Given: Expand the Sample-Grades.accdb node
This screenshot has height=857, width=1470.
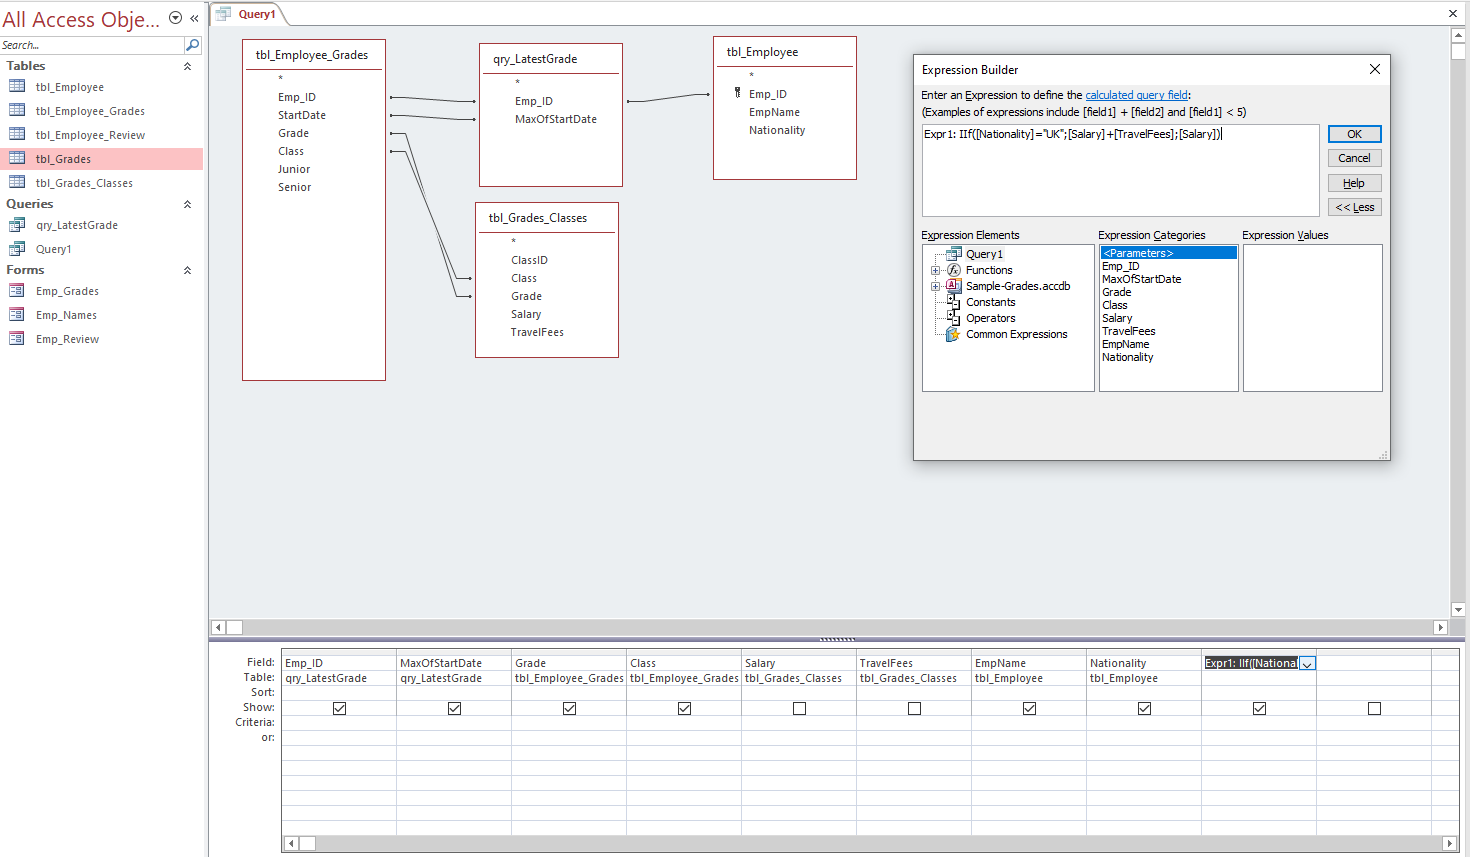Looking at the screenshot, I should click(936, 286).
